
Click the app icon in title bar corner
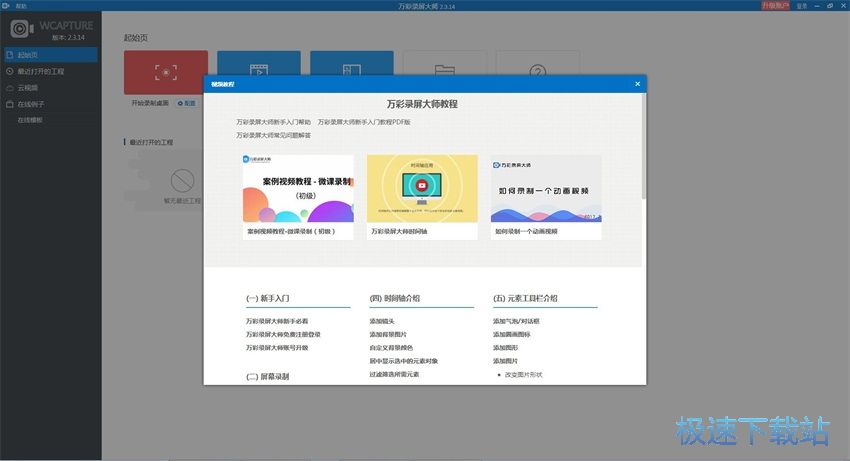tap(6, 5)
